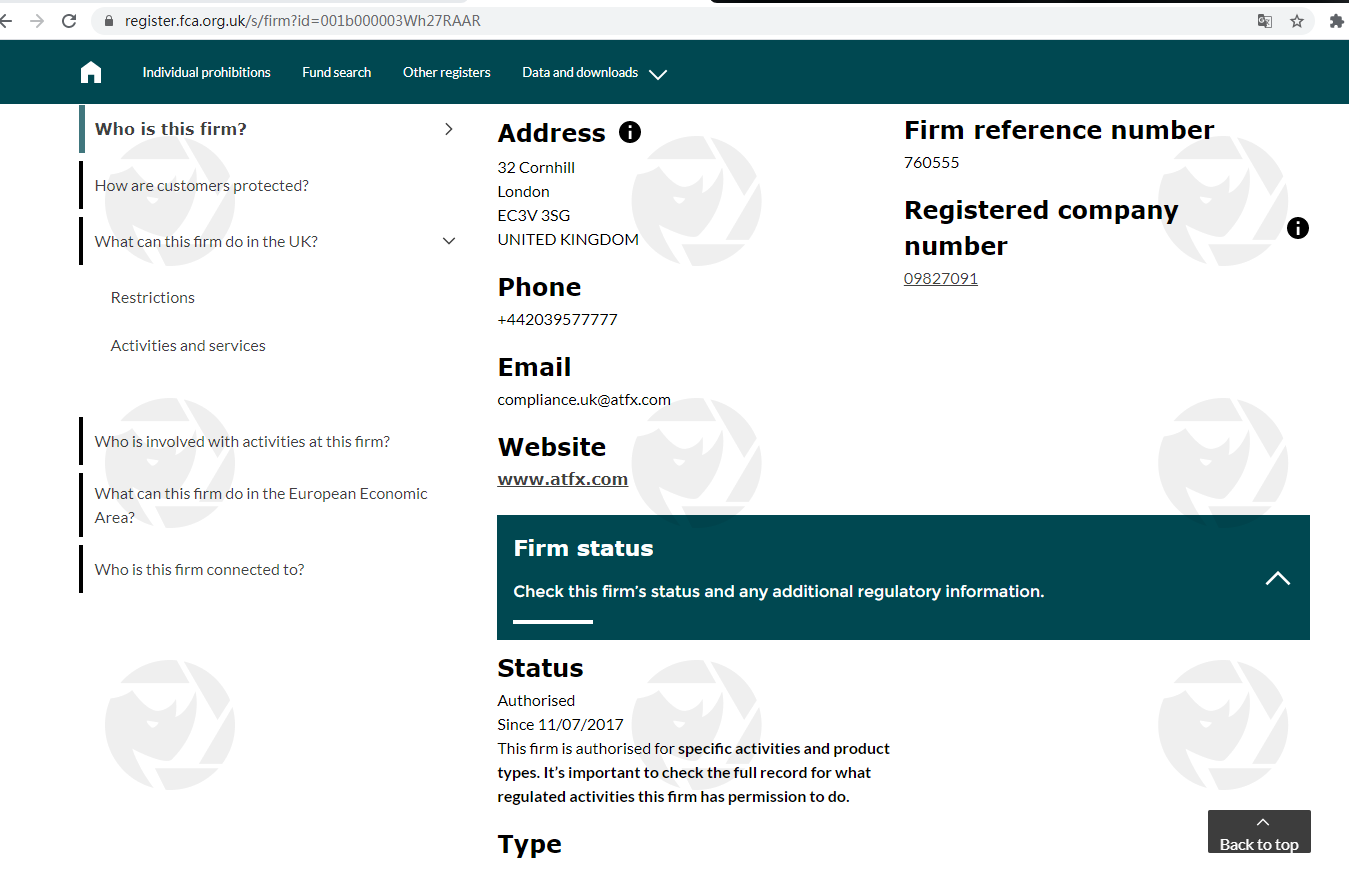Click the browser forward arrow
Image resolution: width=1349 pixels, height=869 pixels.
[x=37, y=21]
